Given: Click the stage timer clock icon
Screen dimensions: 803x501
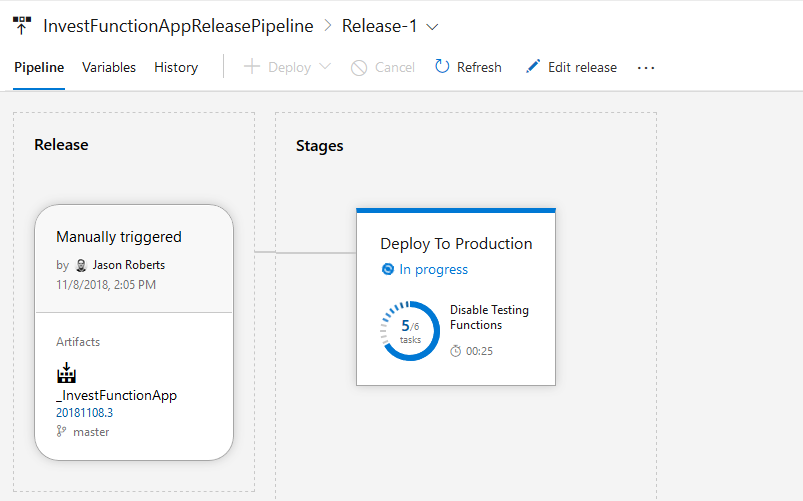Looking at the screenshot, I should [x=456, y=351].
